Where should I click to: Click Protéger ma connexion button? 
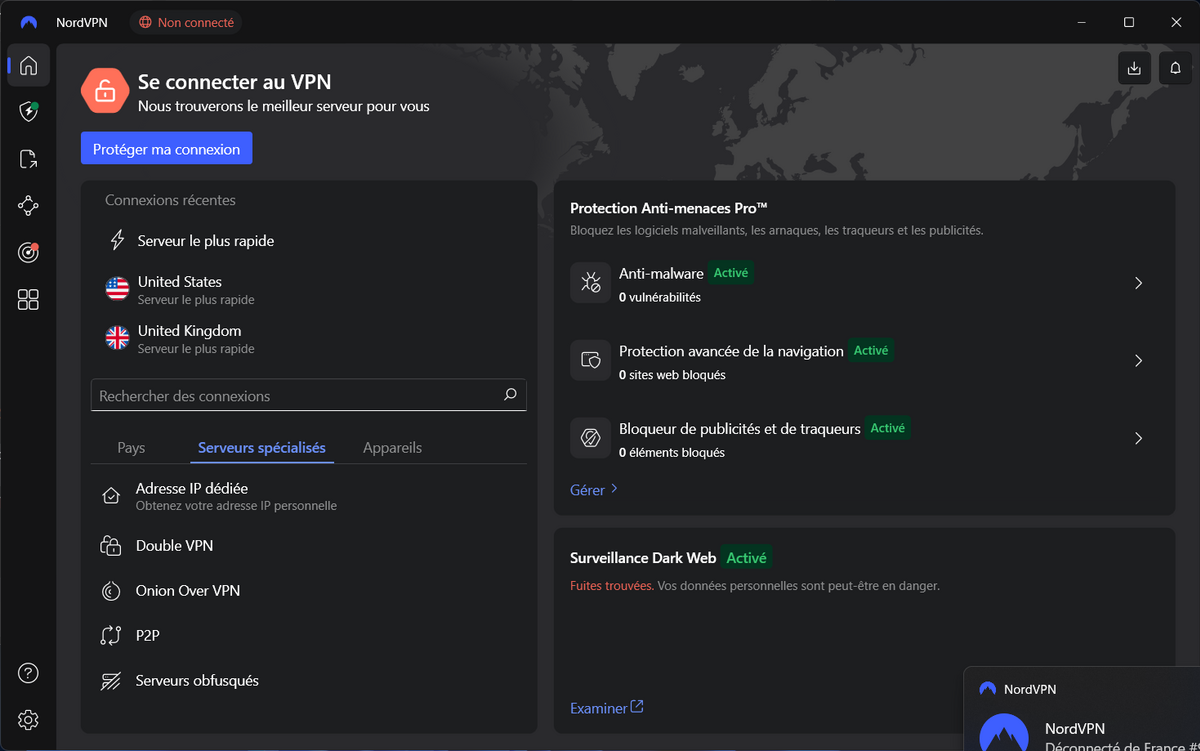(x=166, y=147)
